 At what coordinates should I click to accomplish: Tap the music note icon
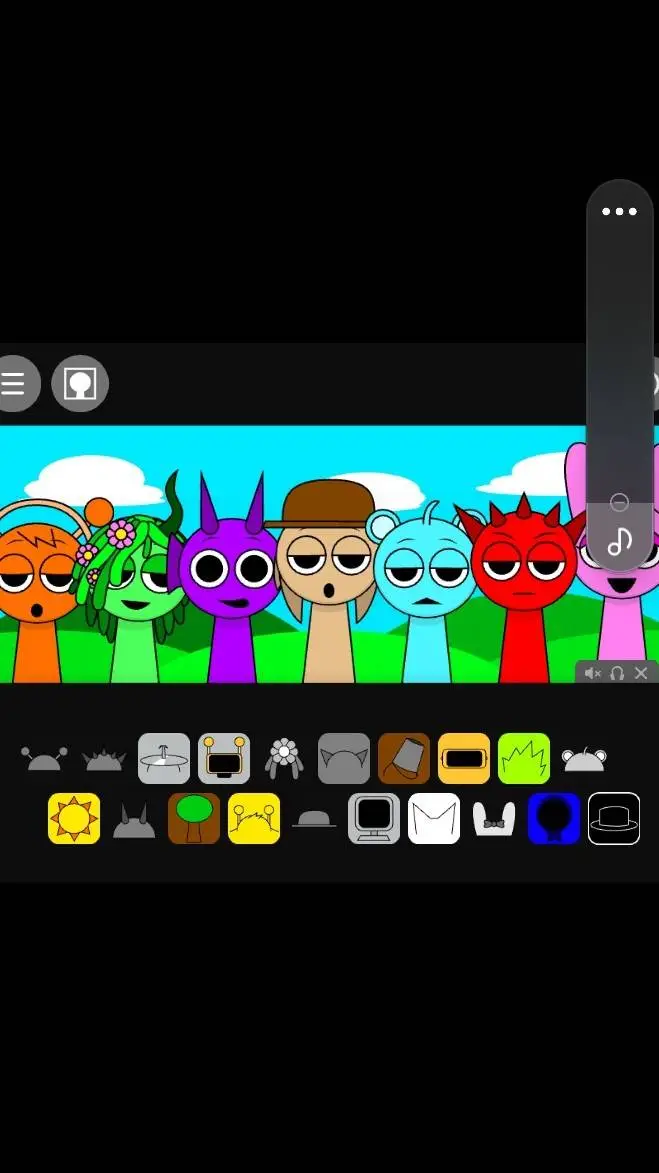[619, 542]
